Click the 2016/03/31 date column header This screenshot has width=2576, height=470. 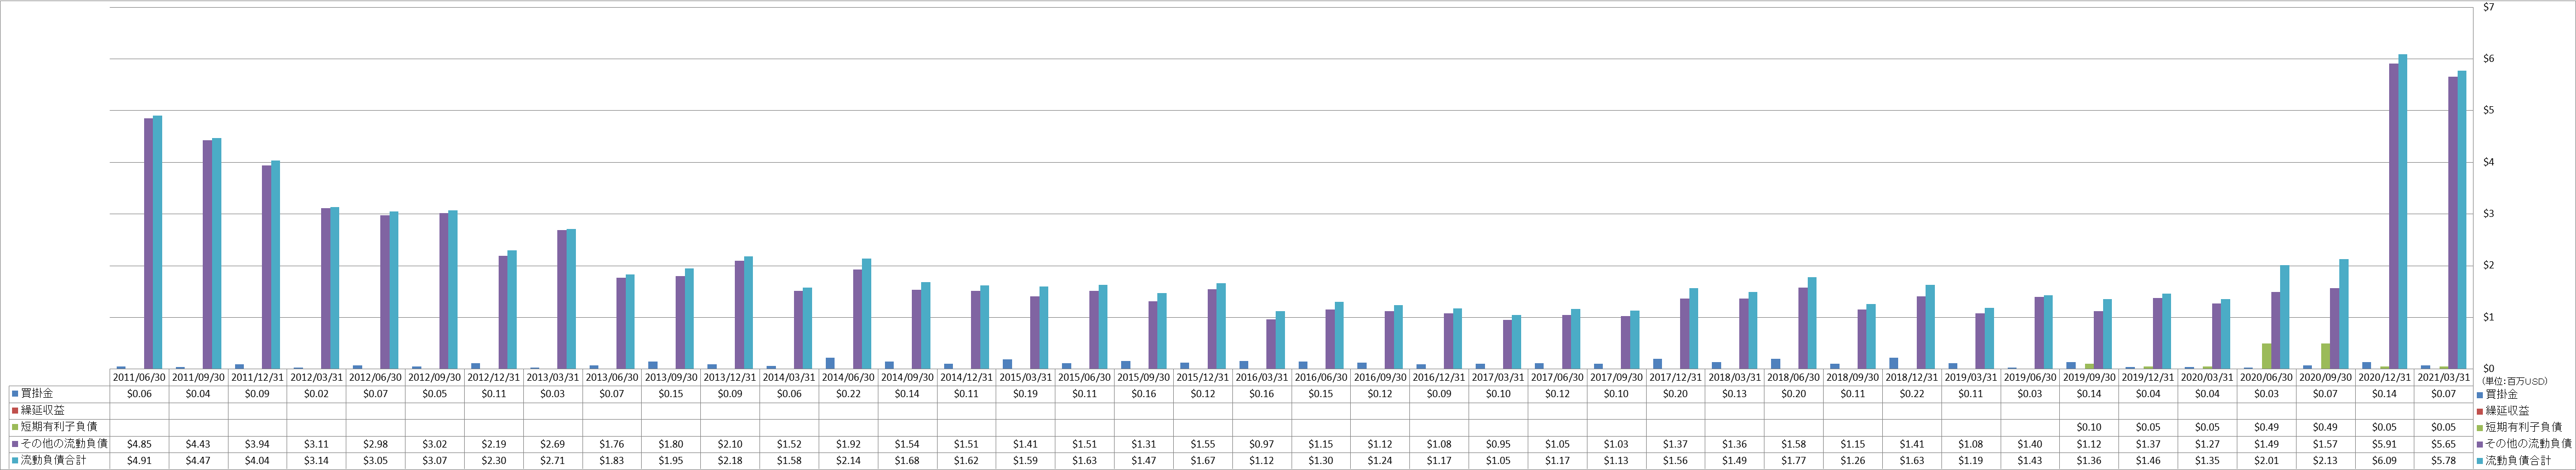1261,378
